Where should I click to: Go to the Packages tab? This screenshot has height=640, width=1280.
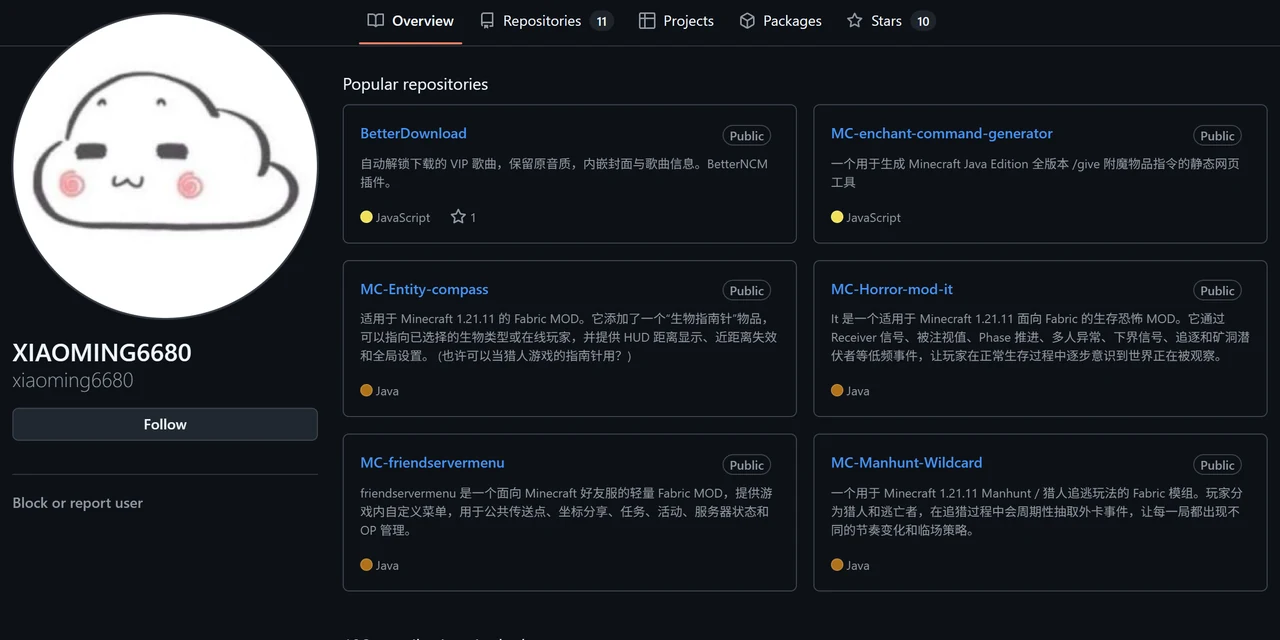(x=780, y=21)
